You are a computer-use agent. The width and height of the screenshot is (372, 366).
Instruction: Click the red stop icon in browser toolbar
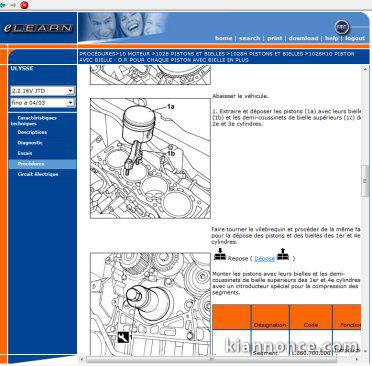pyautogui.click(x=24, y=5)
